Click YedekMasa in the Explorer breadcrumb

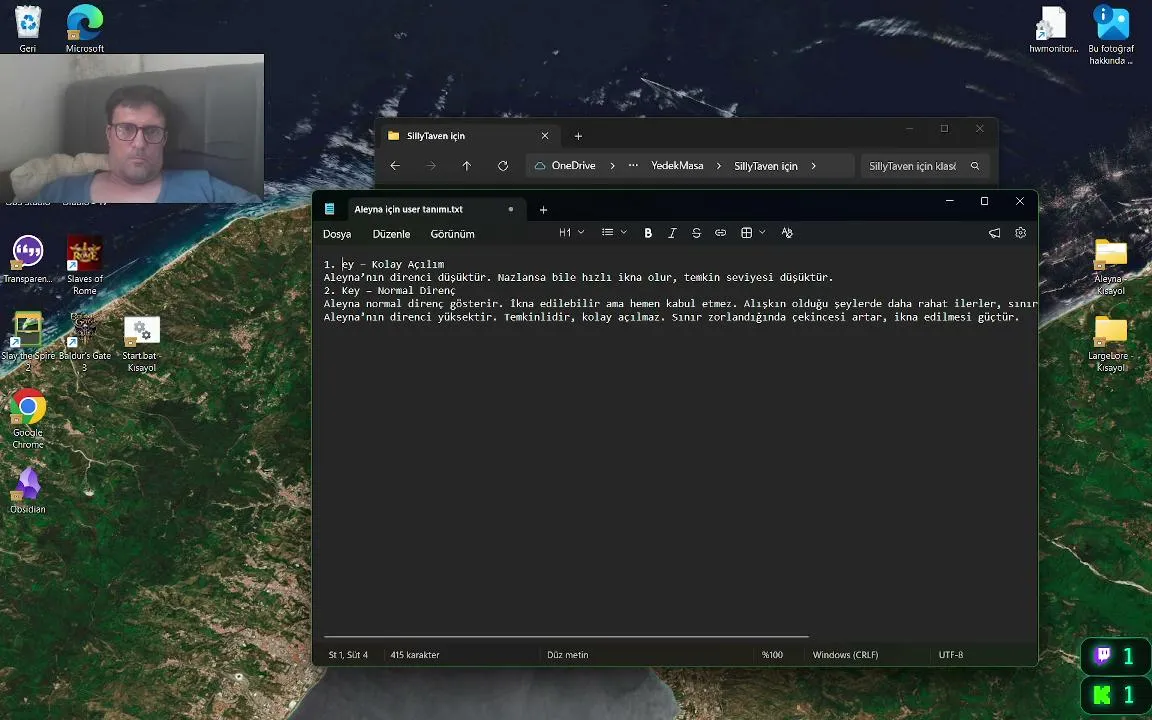click(677, 166)
